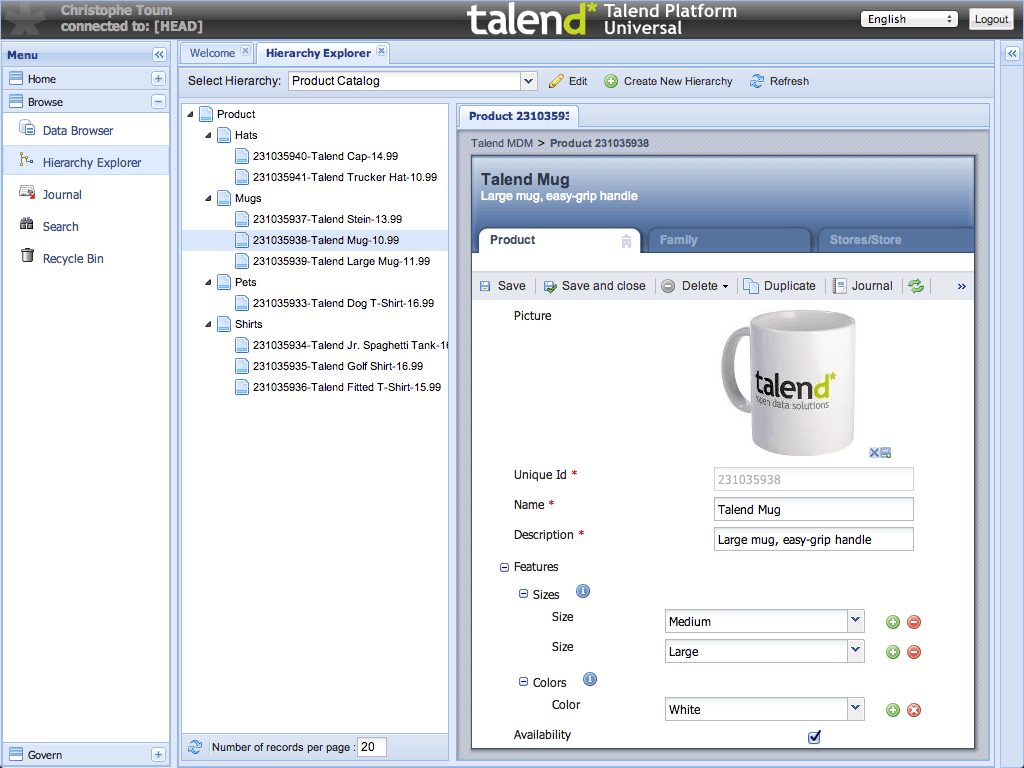This screenshot has height=768, width=1024.
Task: View the info icon next to Sizes
Action: tap(582, 591)
